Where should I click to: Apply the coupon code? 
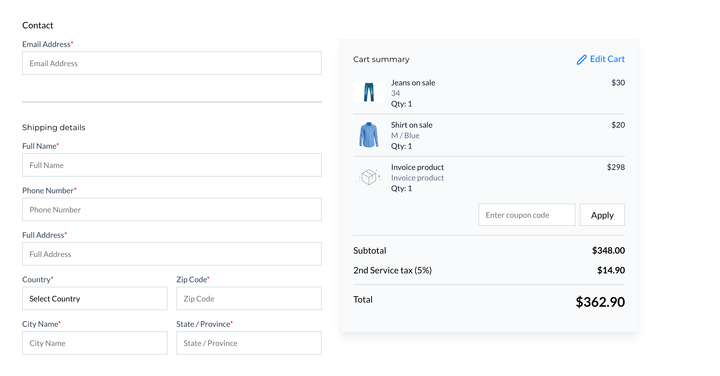pyautogui.click(x=602, y=215)
